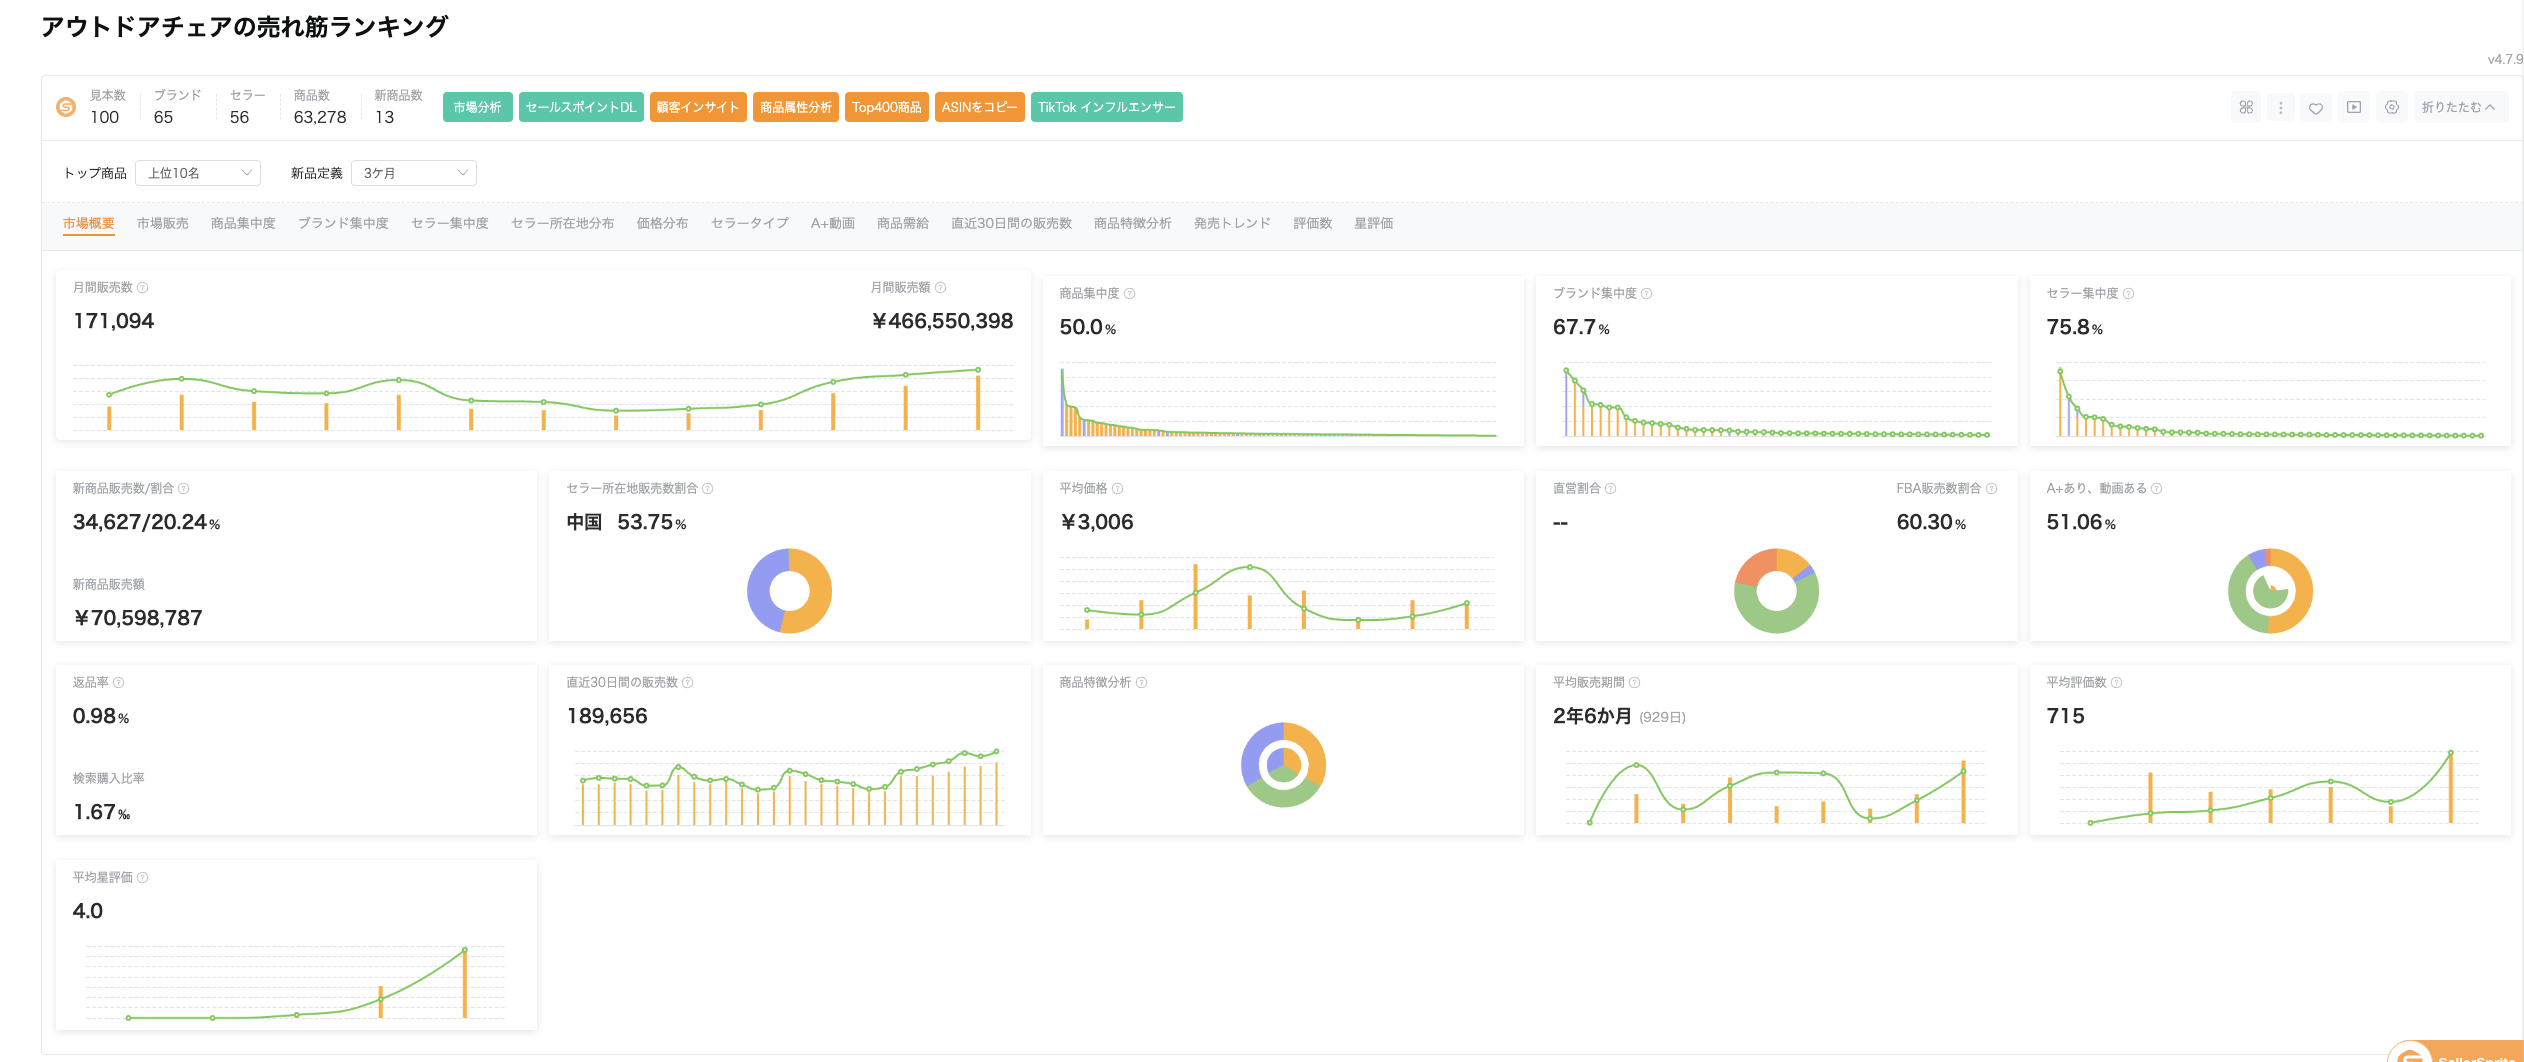Click help icon next to 直営割合
Screen dimensions: 2524x1062
(1610, 489)
